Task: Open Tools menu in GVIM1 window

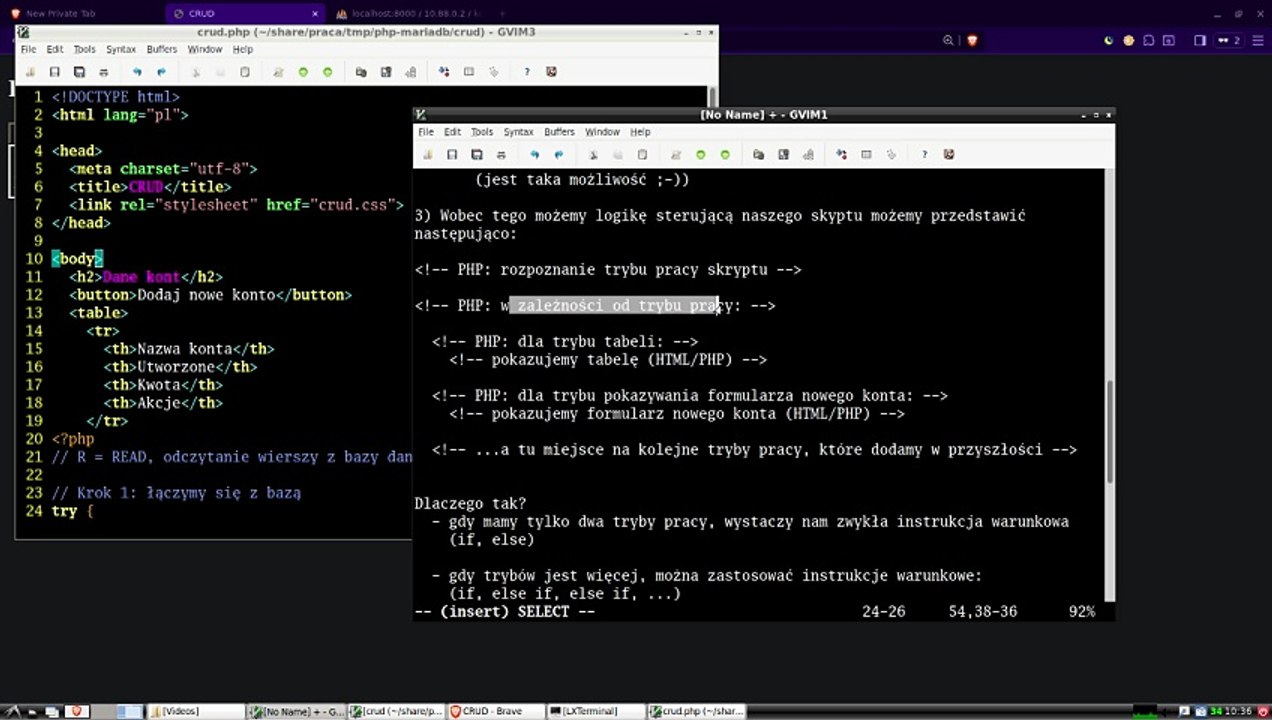Action: pos(482,132)
